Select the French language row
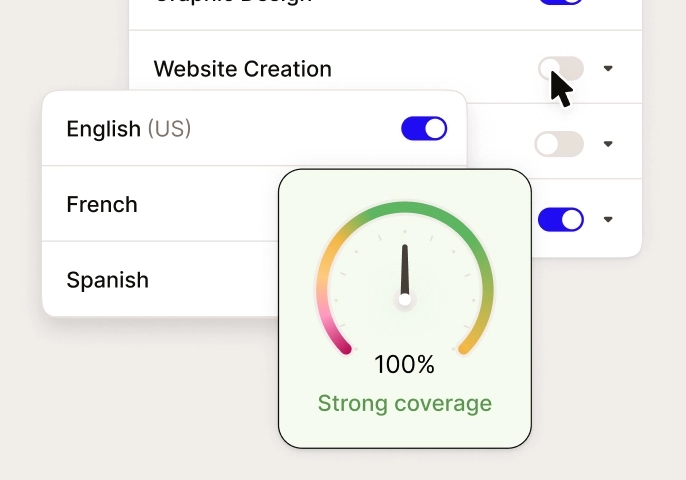 [x=160, y=204]
